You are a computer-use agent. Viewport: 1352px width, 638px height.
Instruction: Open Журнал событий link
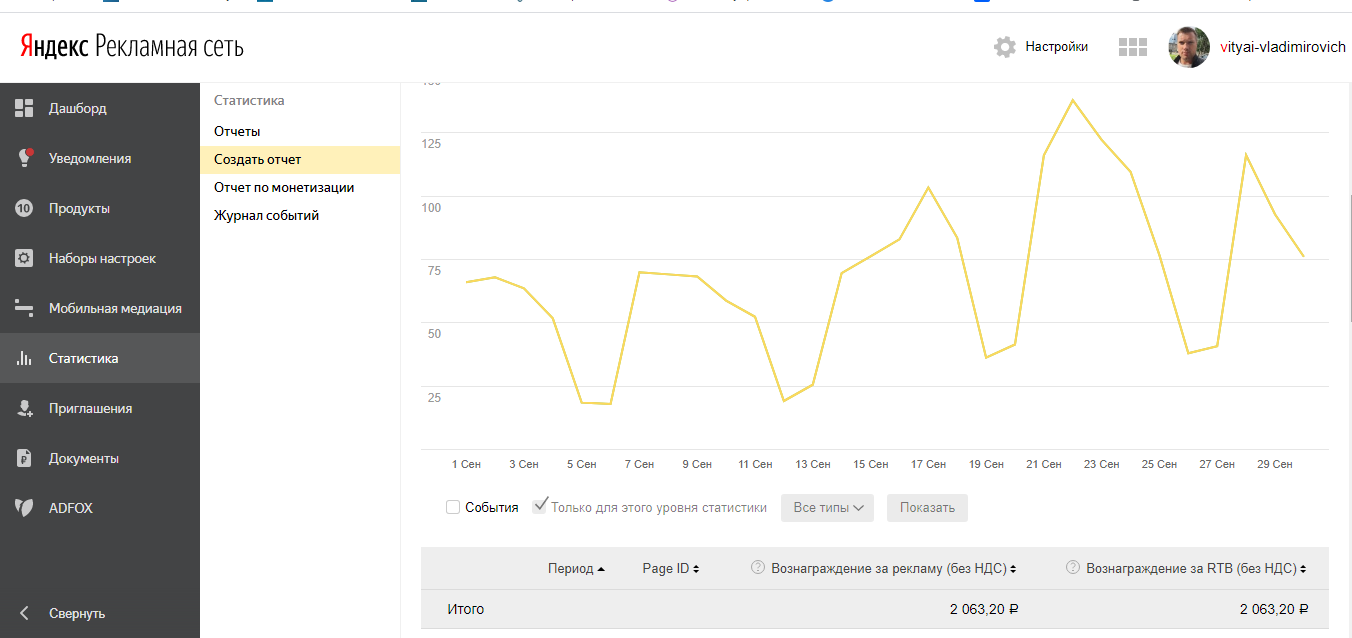point(266,215)
